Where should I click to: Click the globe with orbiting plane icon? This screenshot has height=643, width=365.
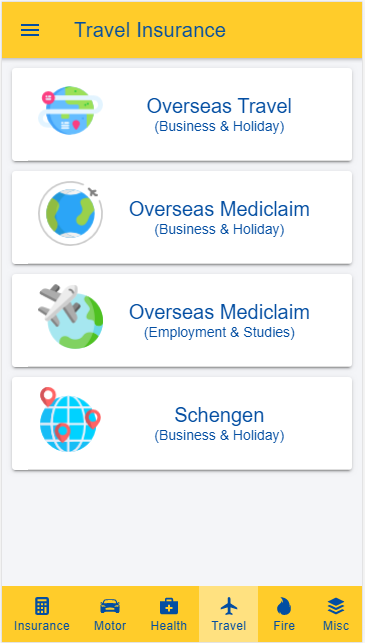(x=70, y=213)
